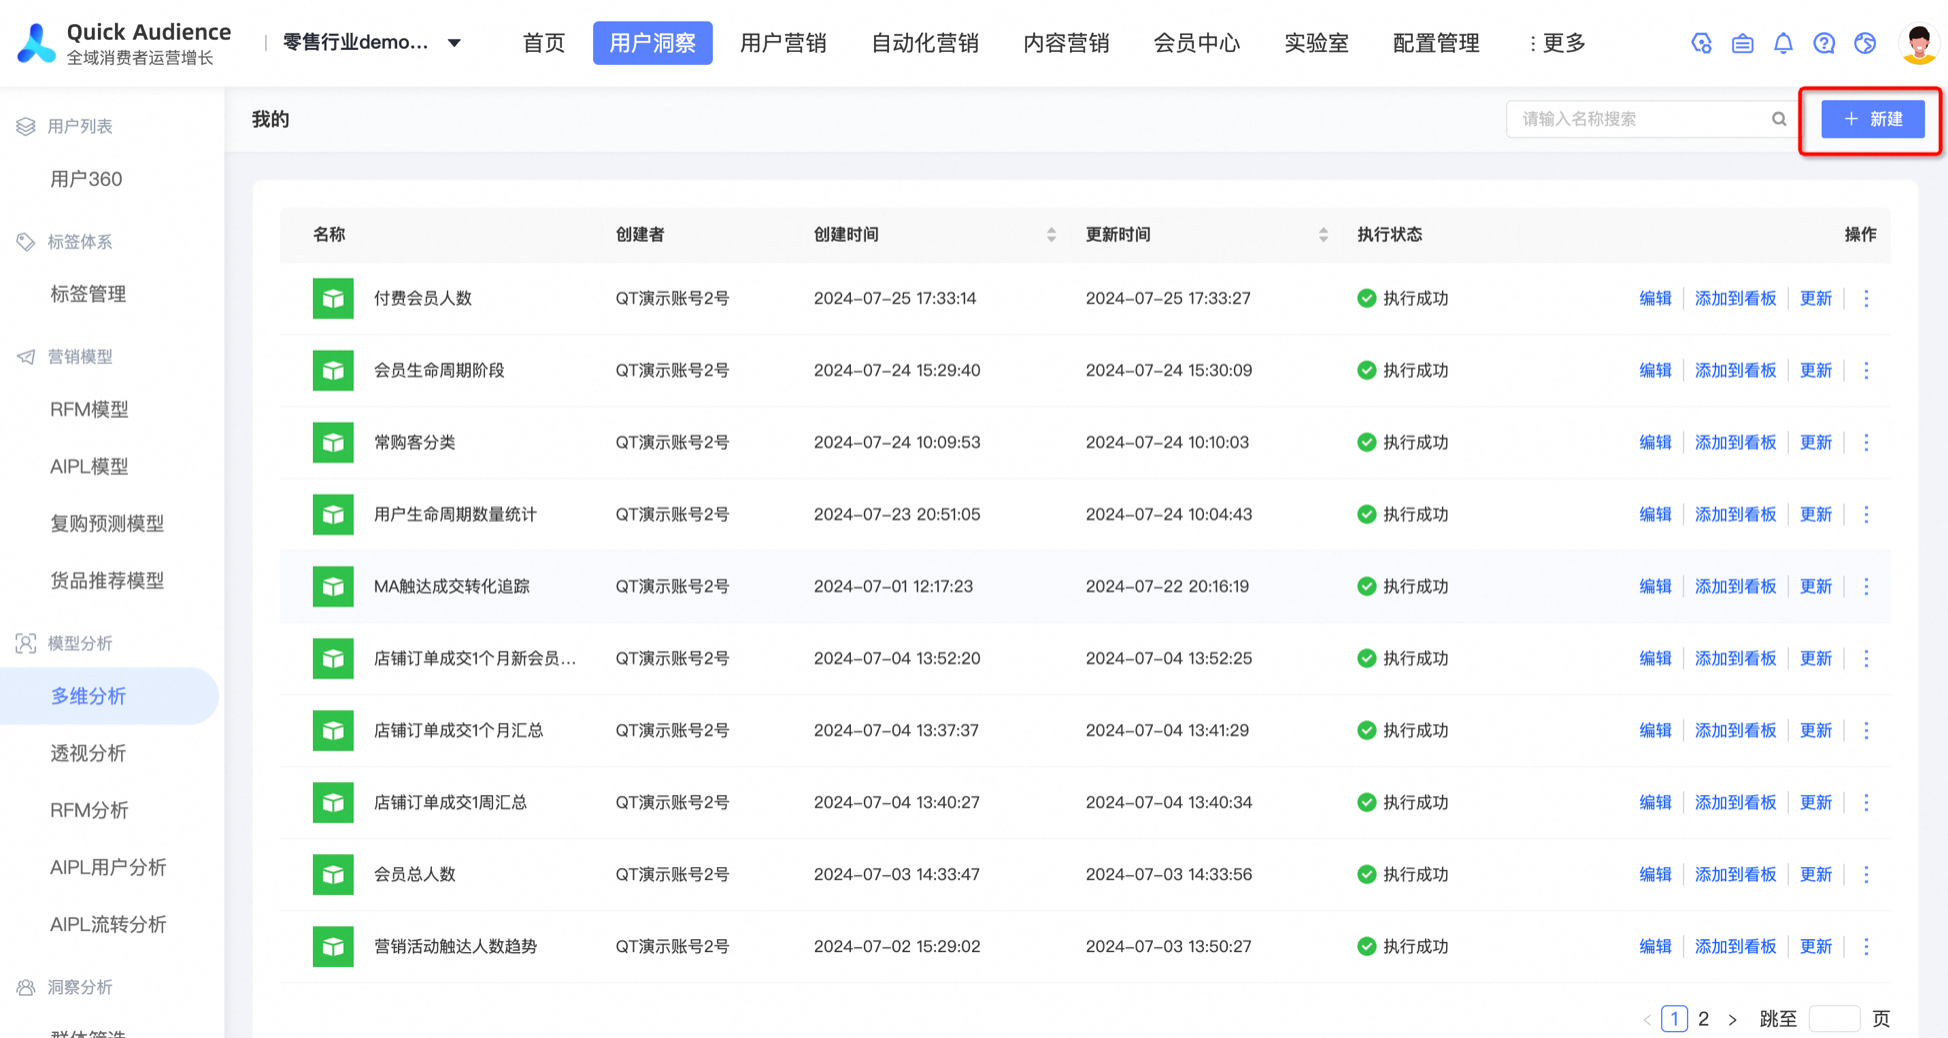The width and height of the screenshot is (1948, 1038).
Task: Open the 营销活动触达人数趋势 analysis name
Action: [455, 946]
